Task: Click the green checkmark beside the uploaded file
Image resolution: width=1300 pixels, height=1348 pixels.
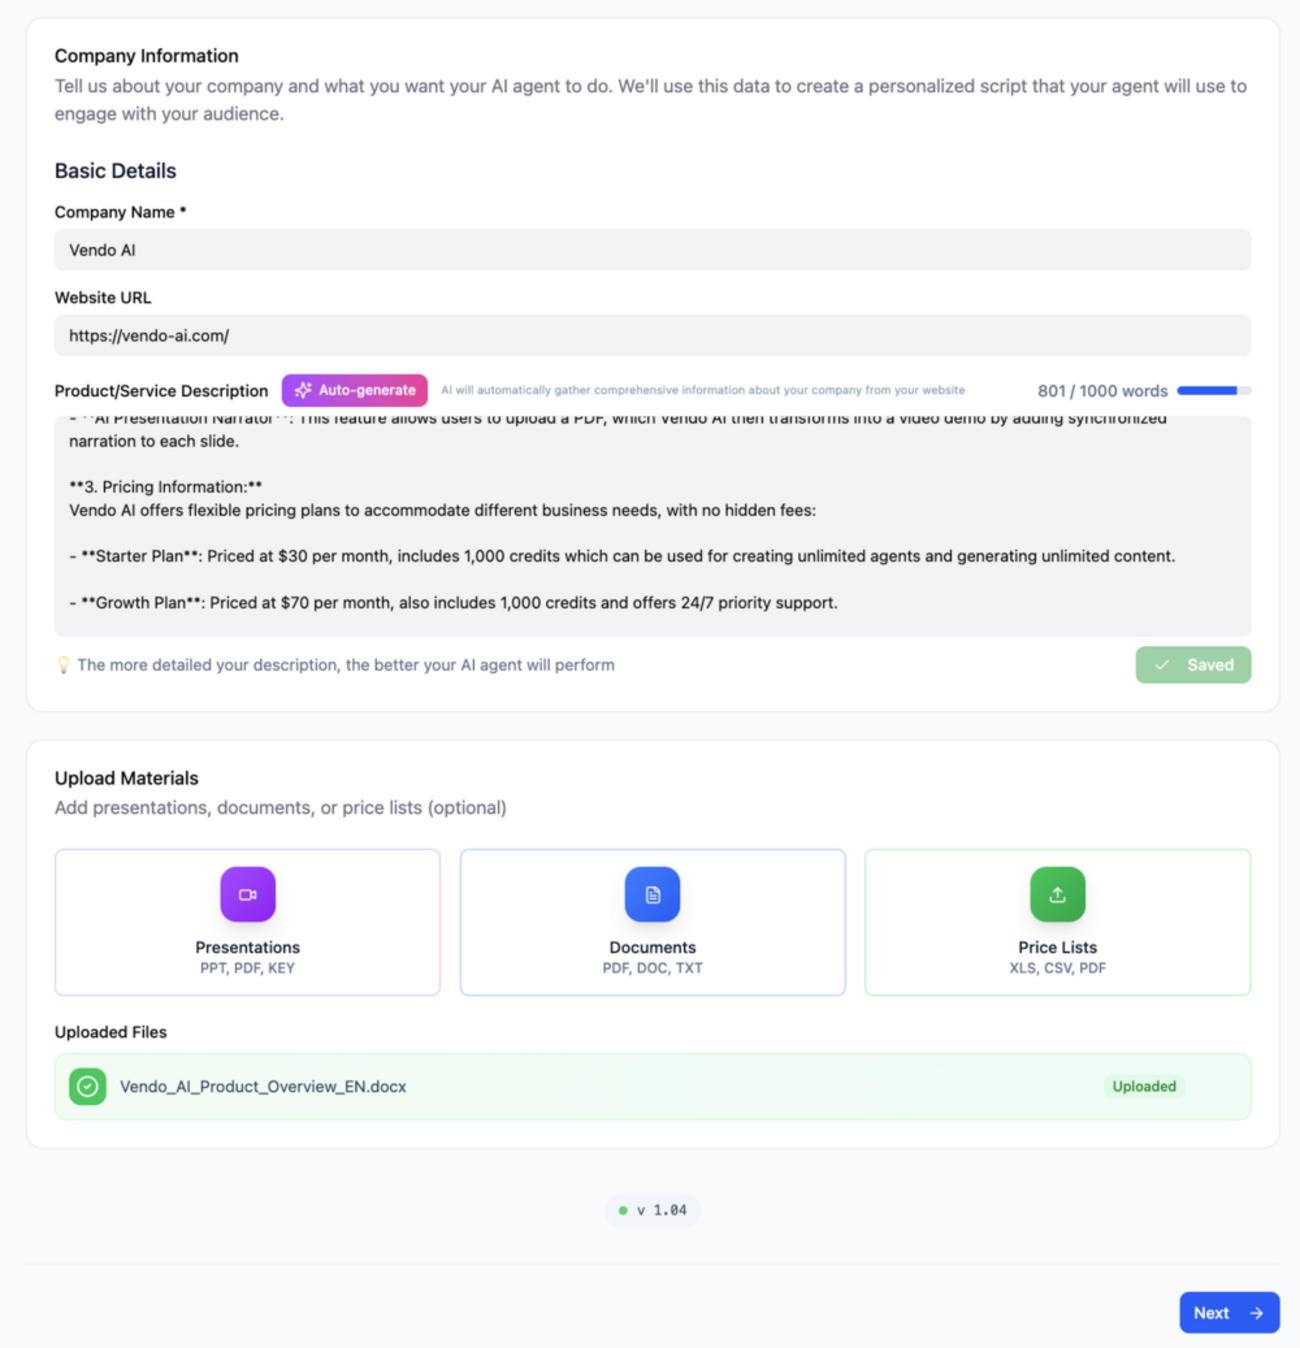Action: 87,1086
